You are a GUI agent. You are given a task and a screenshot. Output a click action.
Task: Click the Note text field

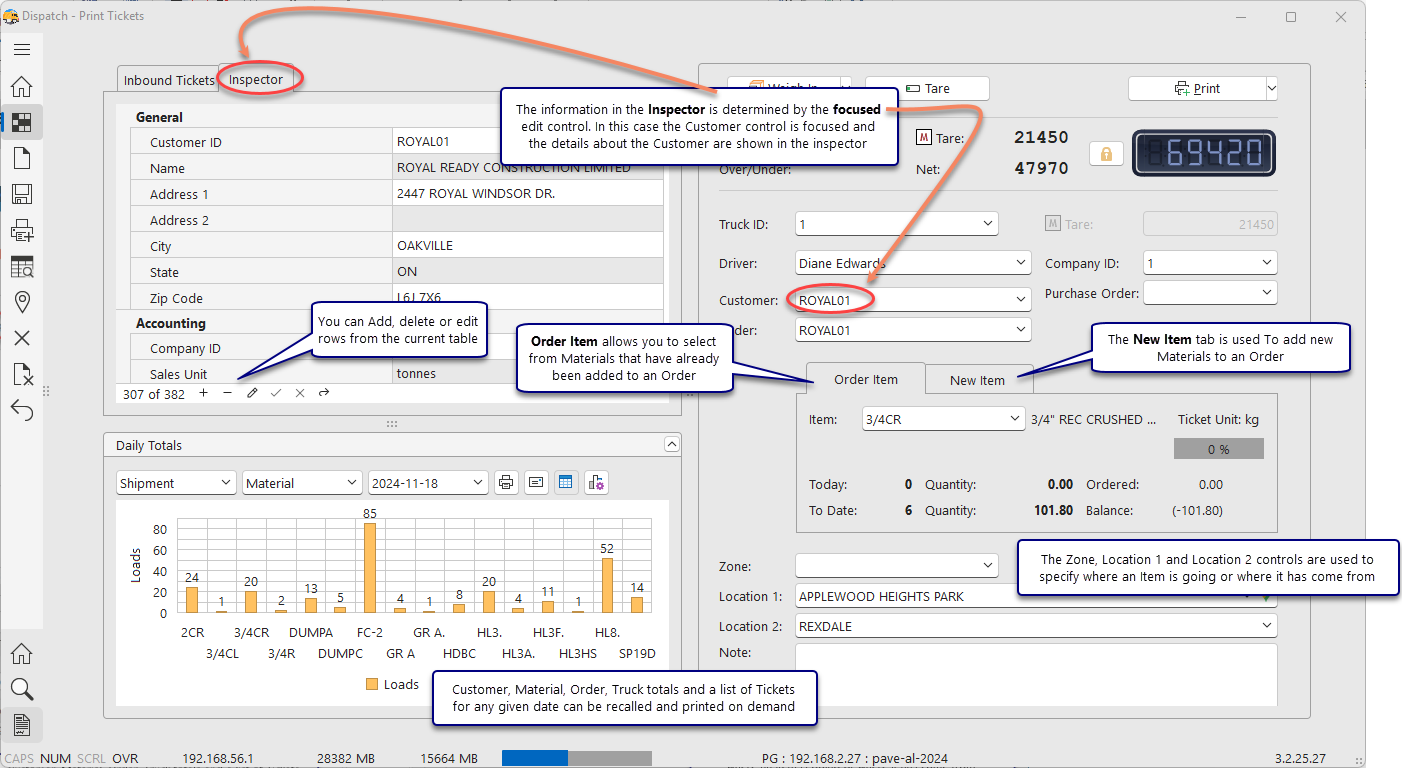click(x=1035, y=673)
